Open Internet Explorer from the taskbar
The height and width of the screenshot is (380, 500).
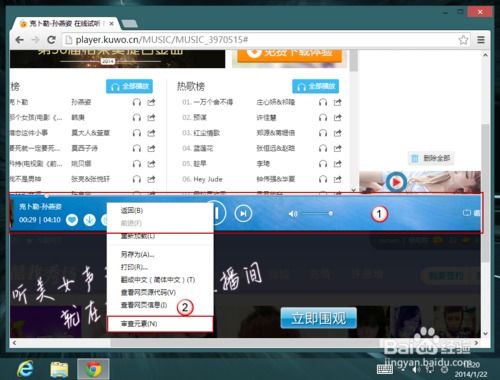click(25, 369)
